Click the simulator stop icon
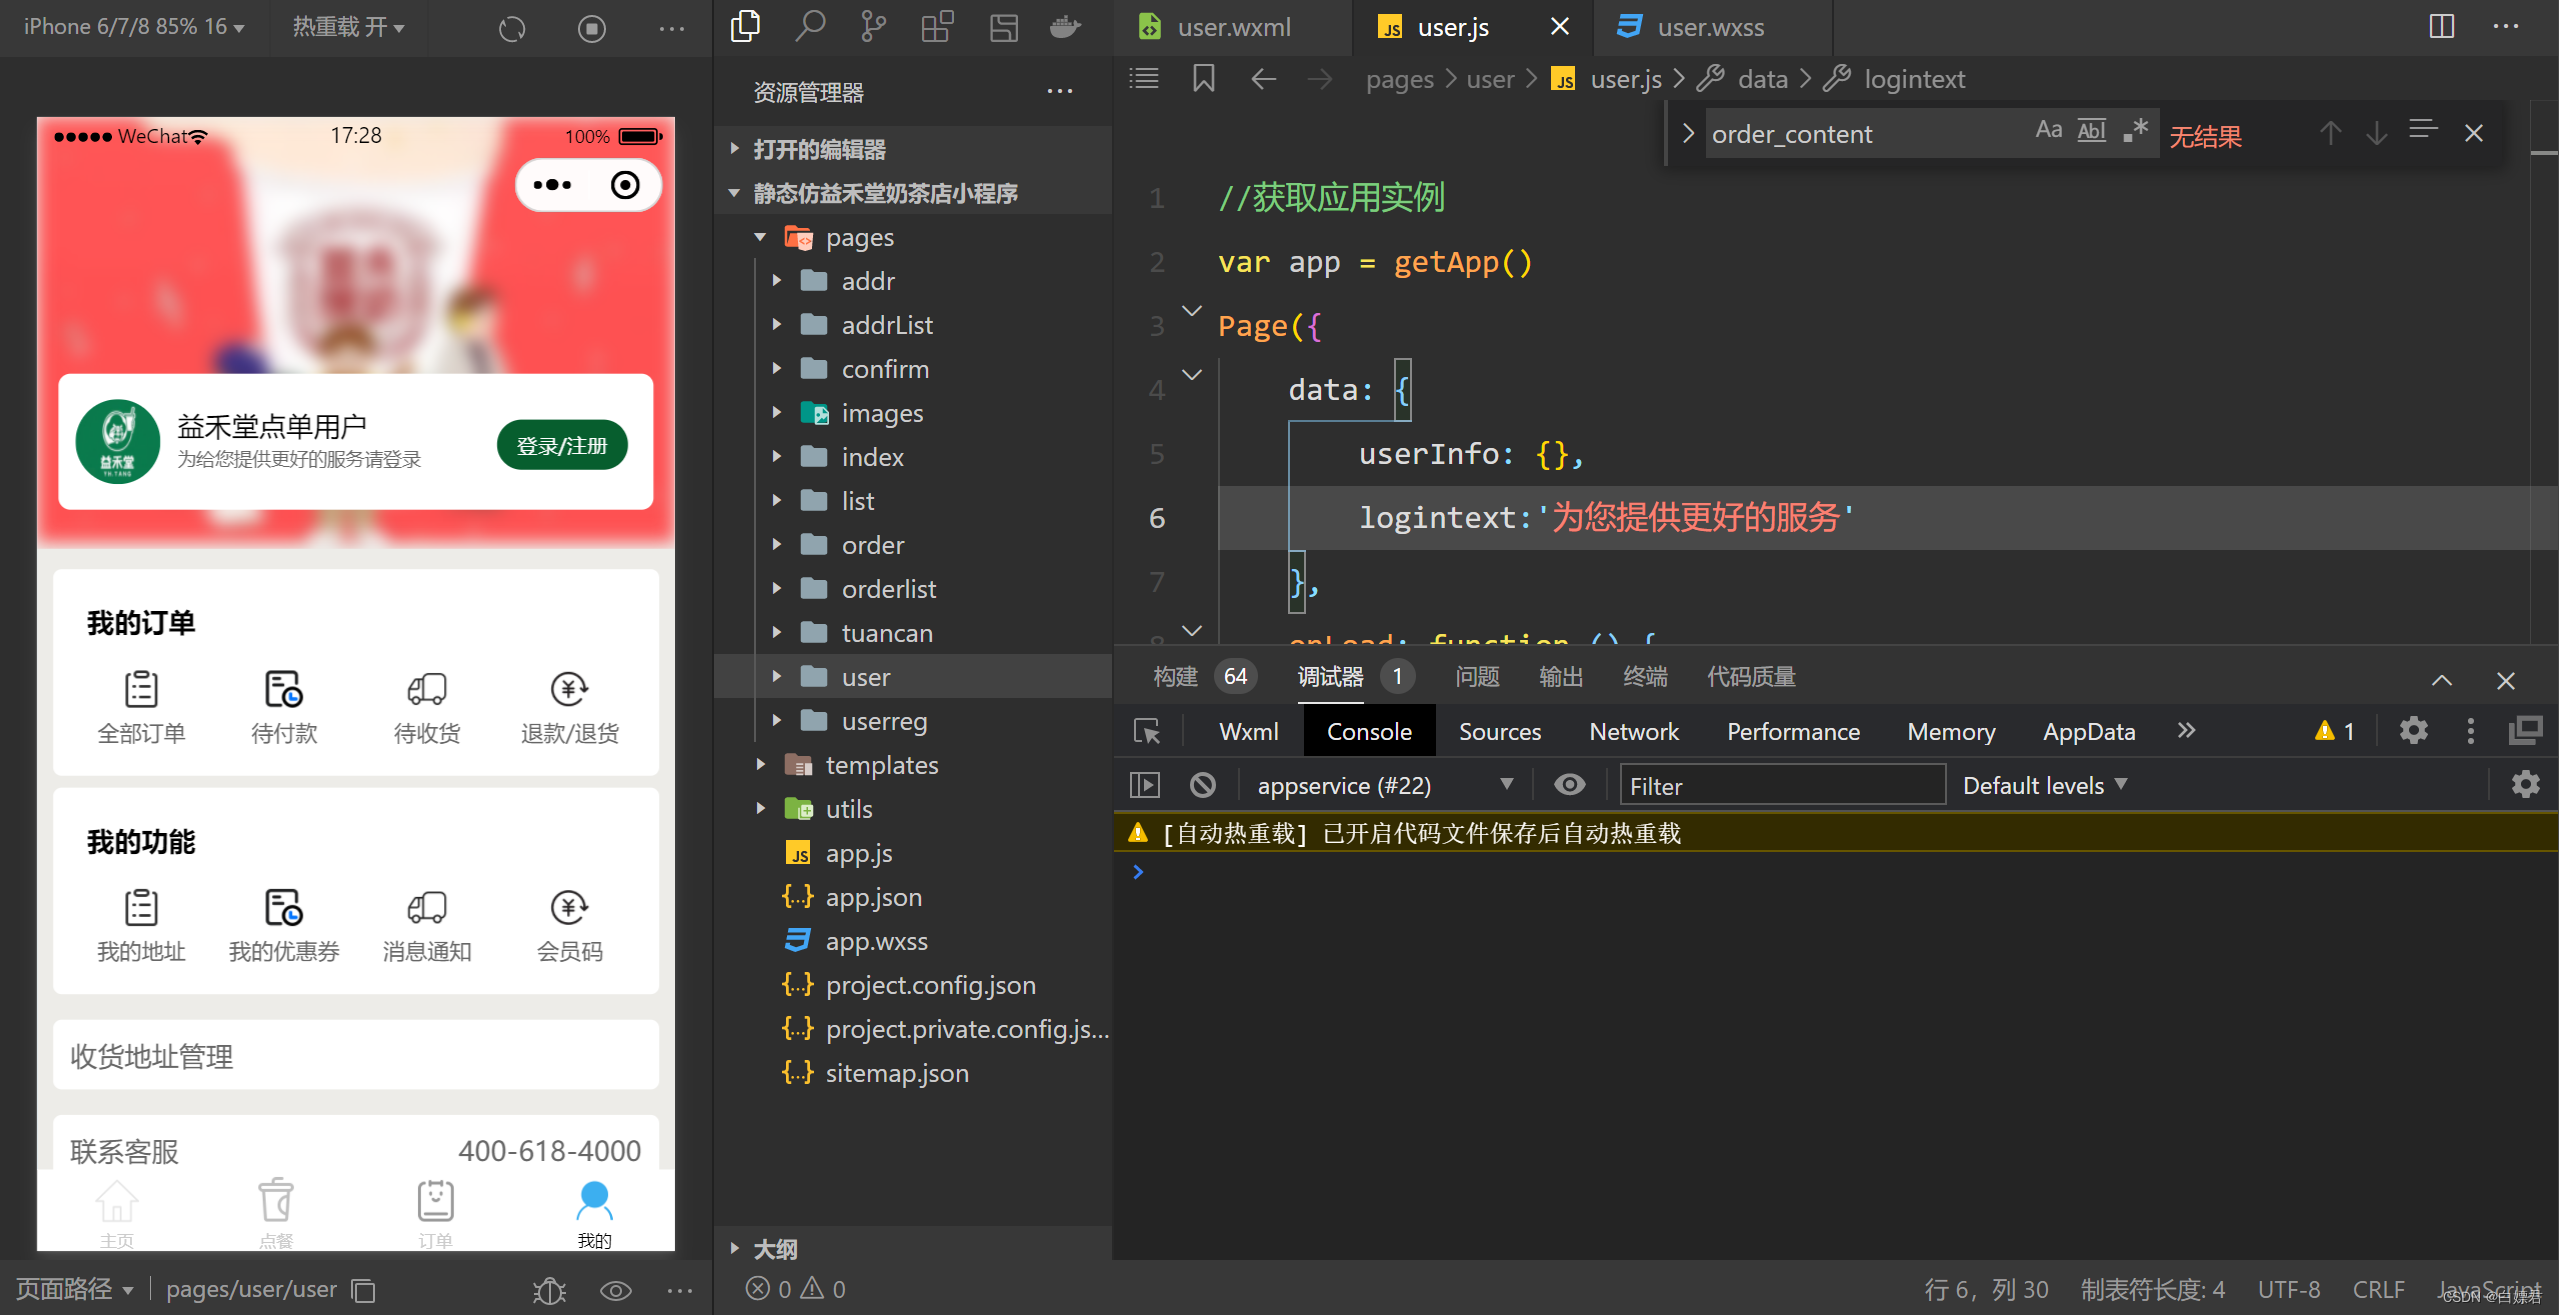Screen dimensions: 2559x1315 click(592, 28)
